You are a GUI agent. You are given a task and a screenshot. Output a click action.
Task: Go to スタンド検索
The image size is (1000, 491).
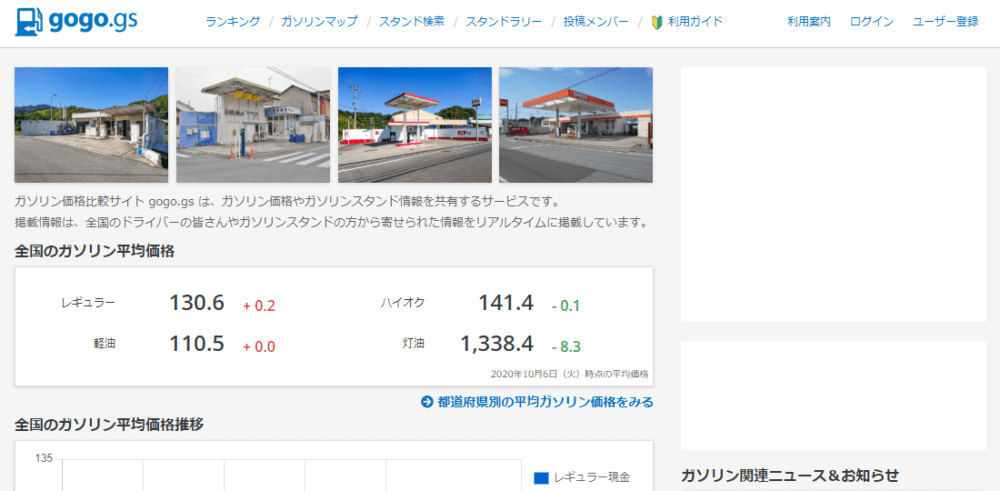pyautogui.click(x=411, y=22)
